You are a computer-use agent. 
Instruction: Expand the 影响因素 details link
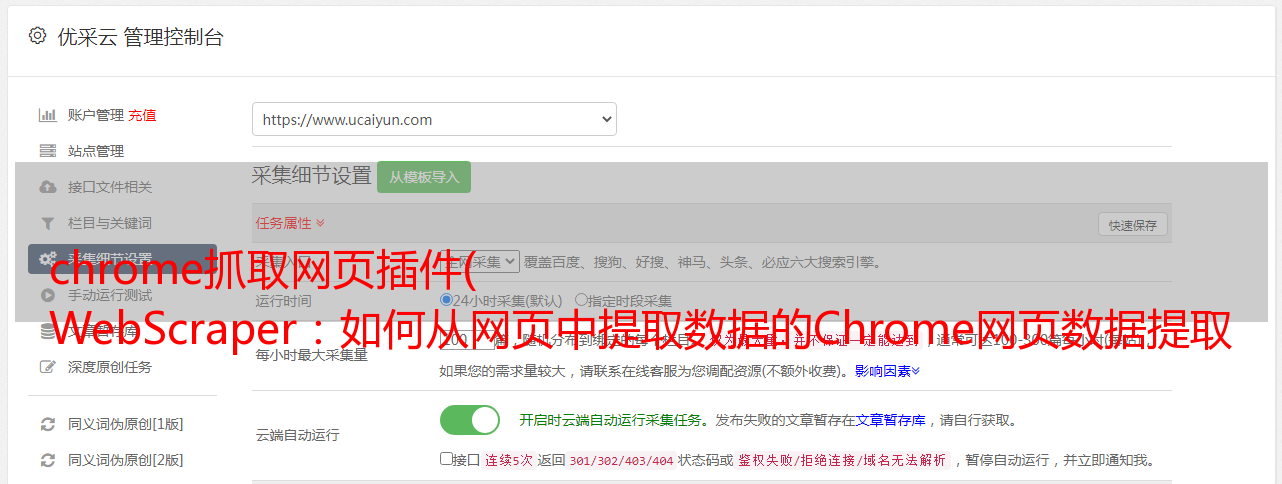click(x=887, y=371)
